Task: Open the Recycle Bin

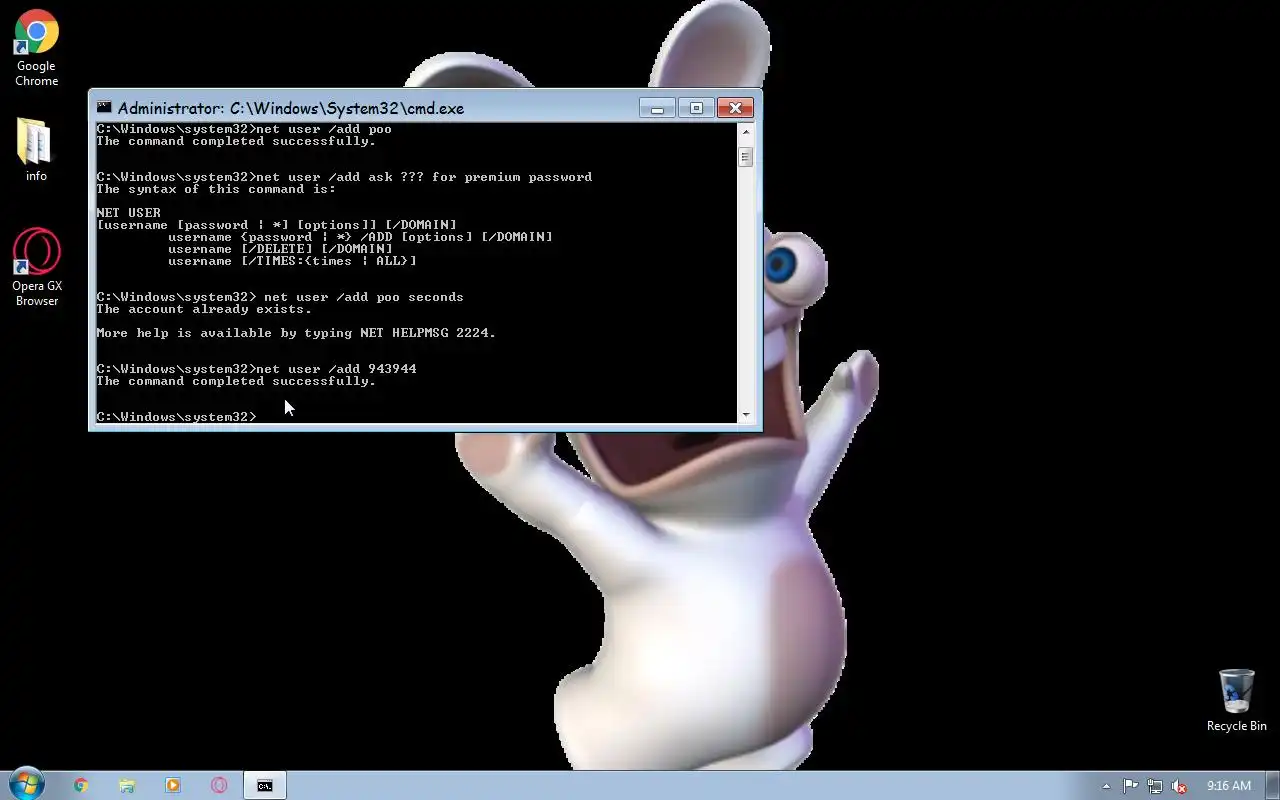Action: [x=1236, y=700]
